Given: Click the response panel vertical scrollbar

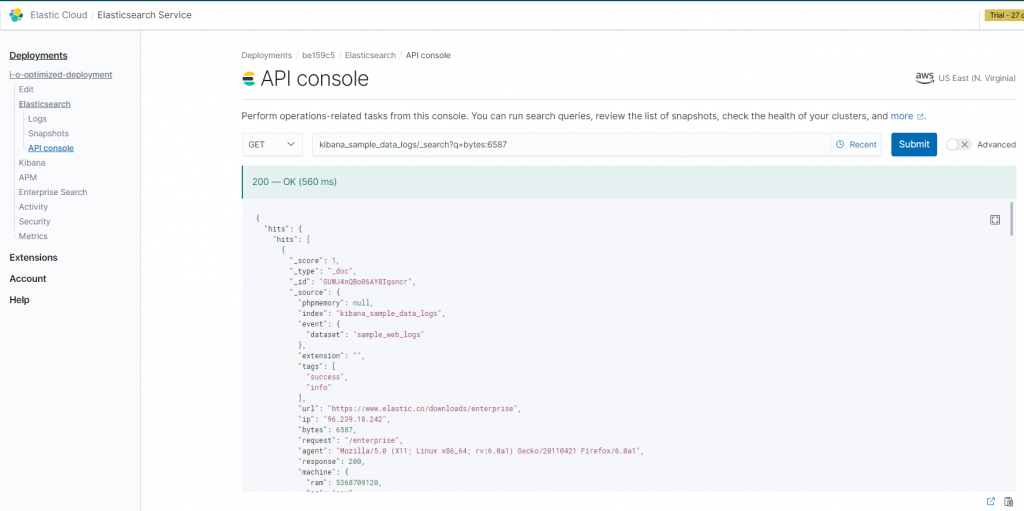Looking at the screenshot, I should 1012,220.
